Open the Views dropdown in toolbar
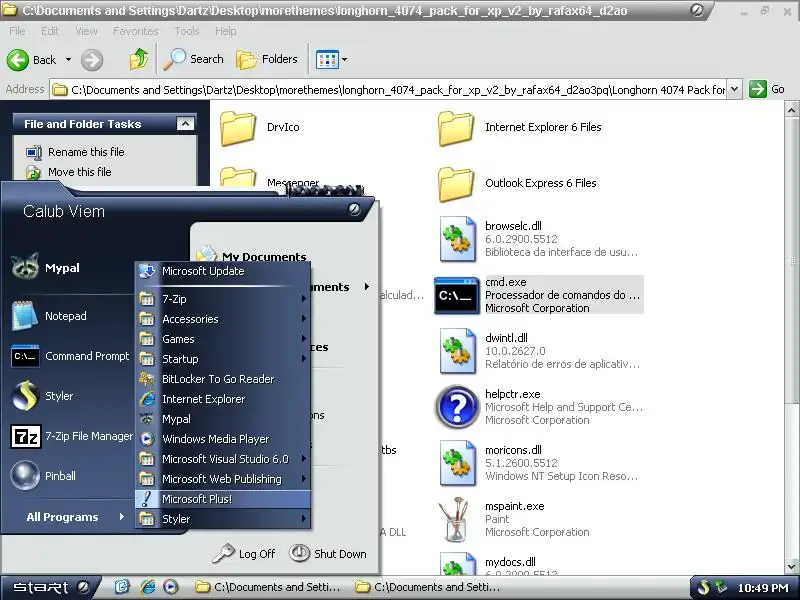 tap(332, 60)
